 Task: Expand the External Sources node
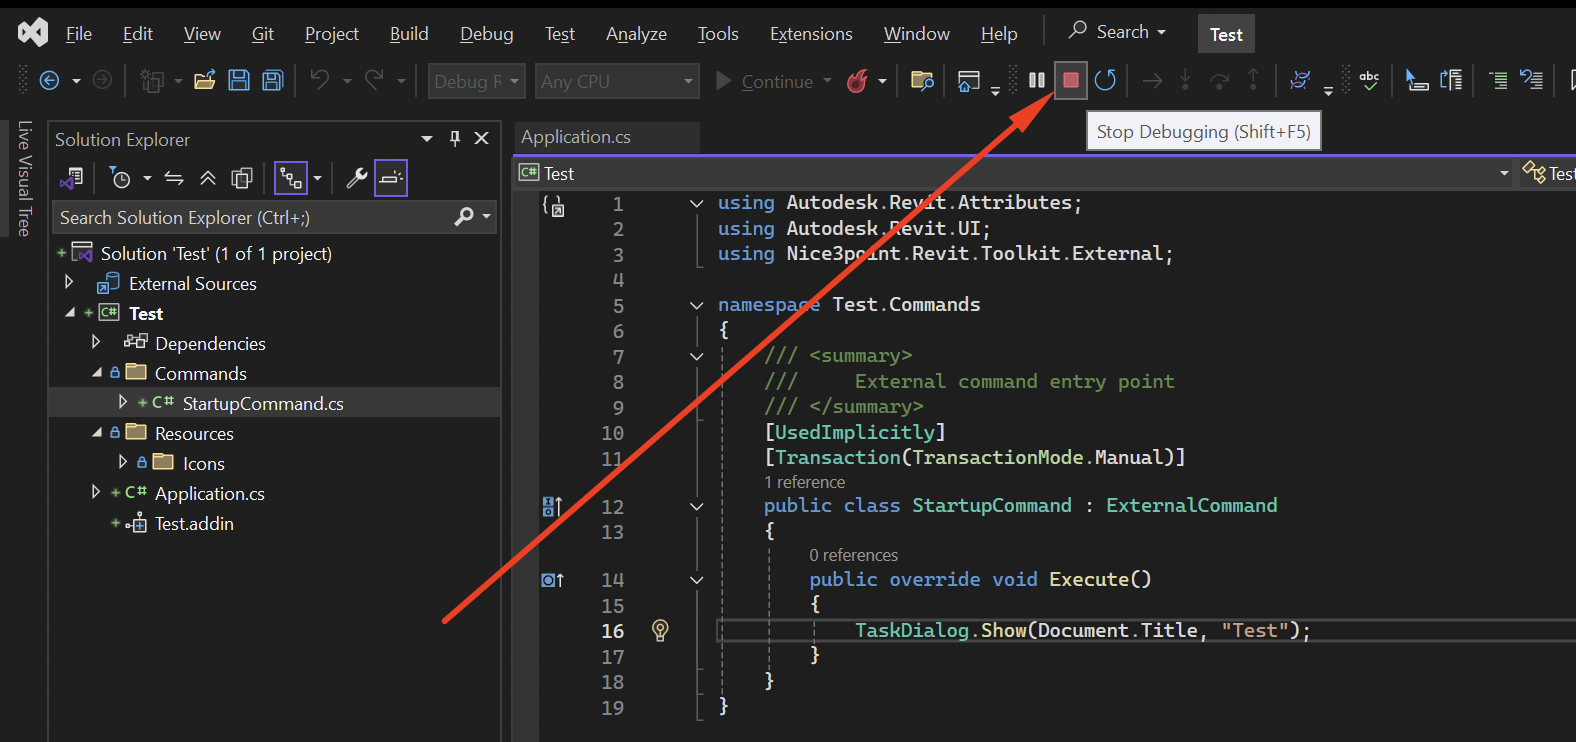[69, 283]
